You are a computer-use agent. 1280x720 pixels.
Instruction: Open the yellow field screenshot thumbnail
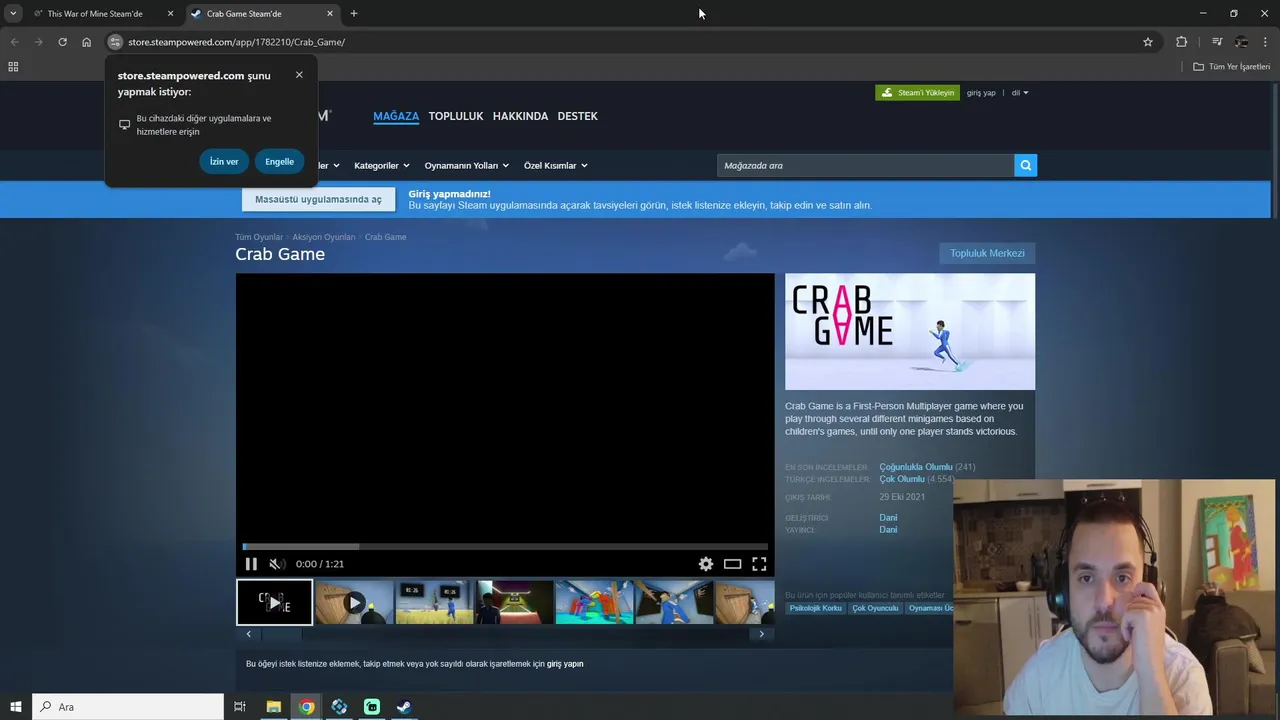(x=434, y=603)
